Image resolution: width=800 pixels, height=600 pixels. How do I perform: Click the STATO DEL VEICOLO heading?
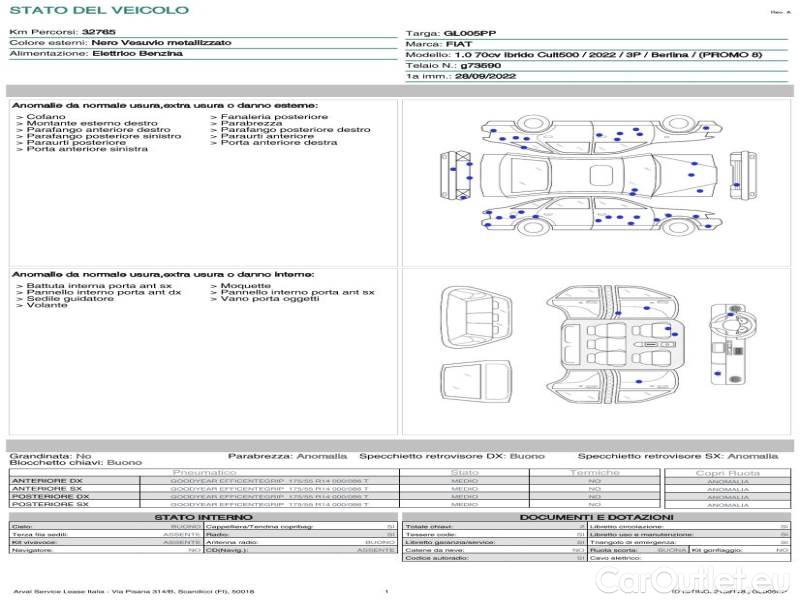point(99,11)
